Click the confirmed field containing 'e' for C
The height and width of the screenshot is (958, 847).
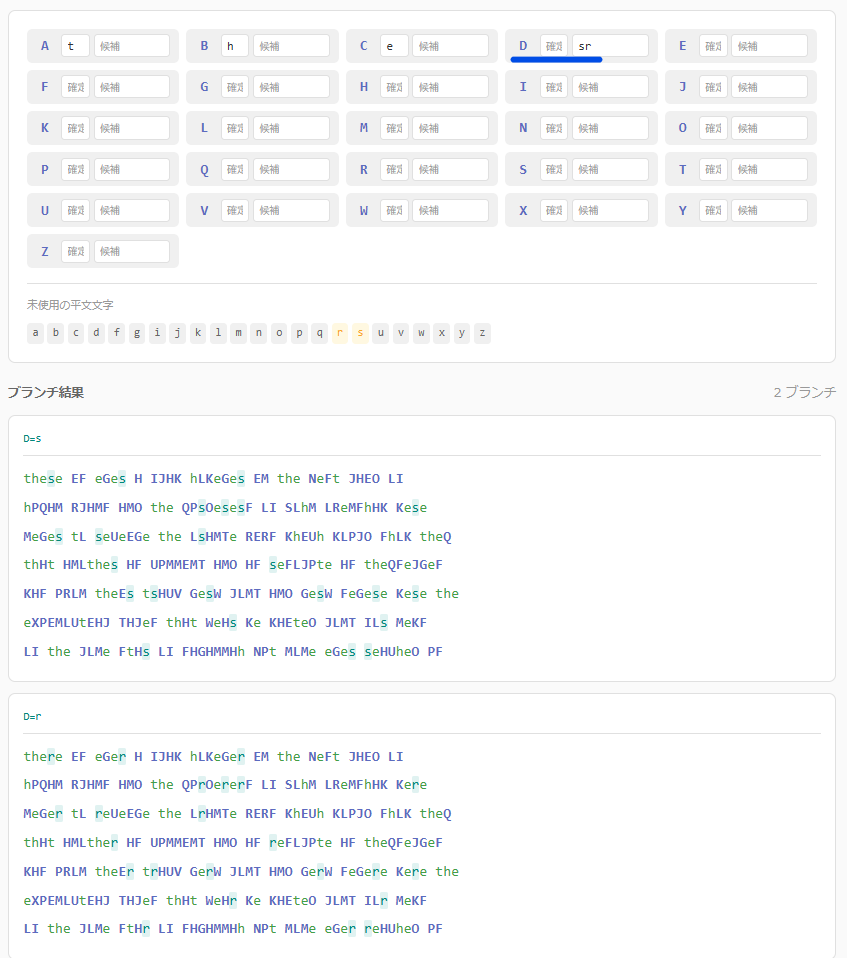[x=394, y=46]
